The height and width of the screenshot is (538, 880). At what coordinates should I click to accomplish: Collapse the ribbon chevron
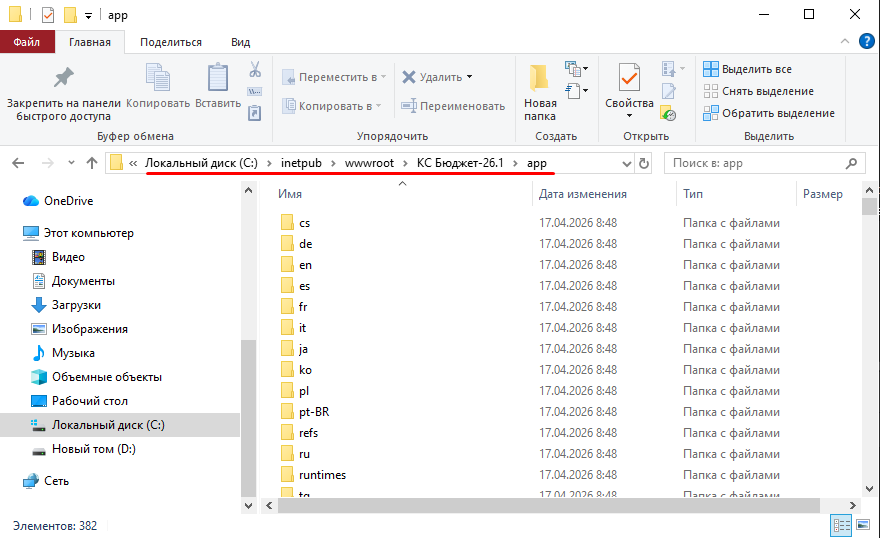point(845,42)
